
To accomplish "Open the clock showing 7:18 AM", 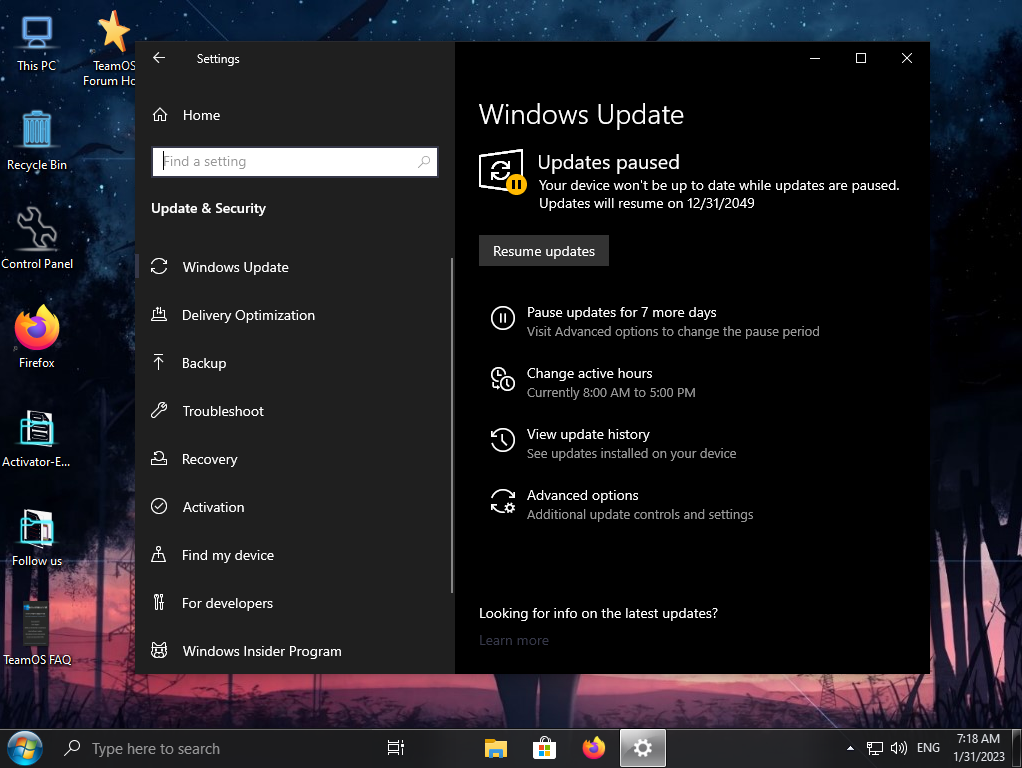I will pos(978,748).
